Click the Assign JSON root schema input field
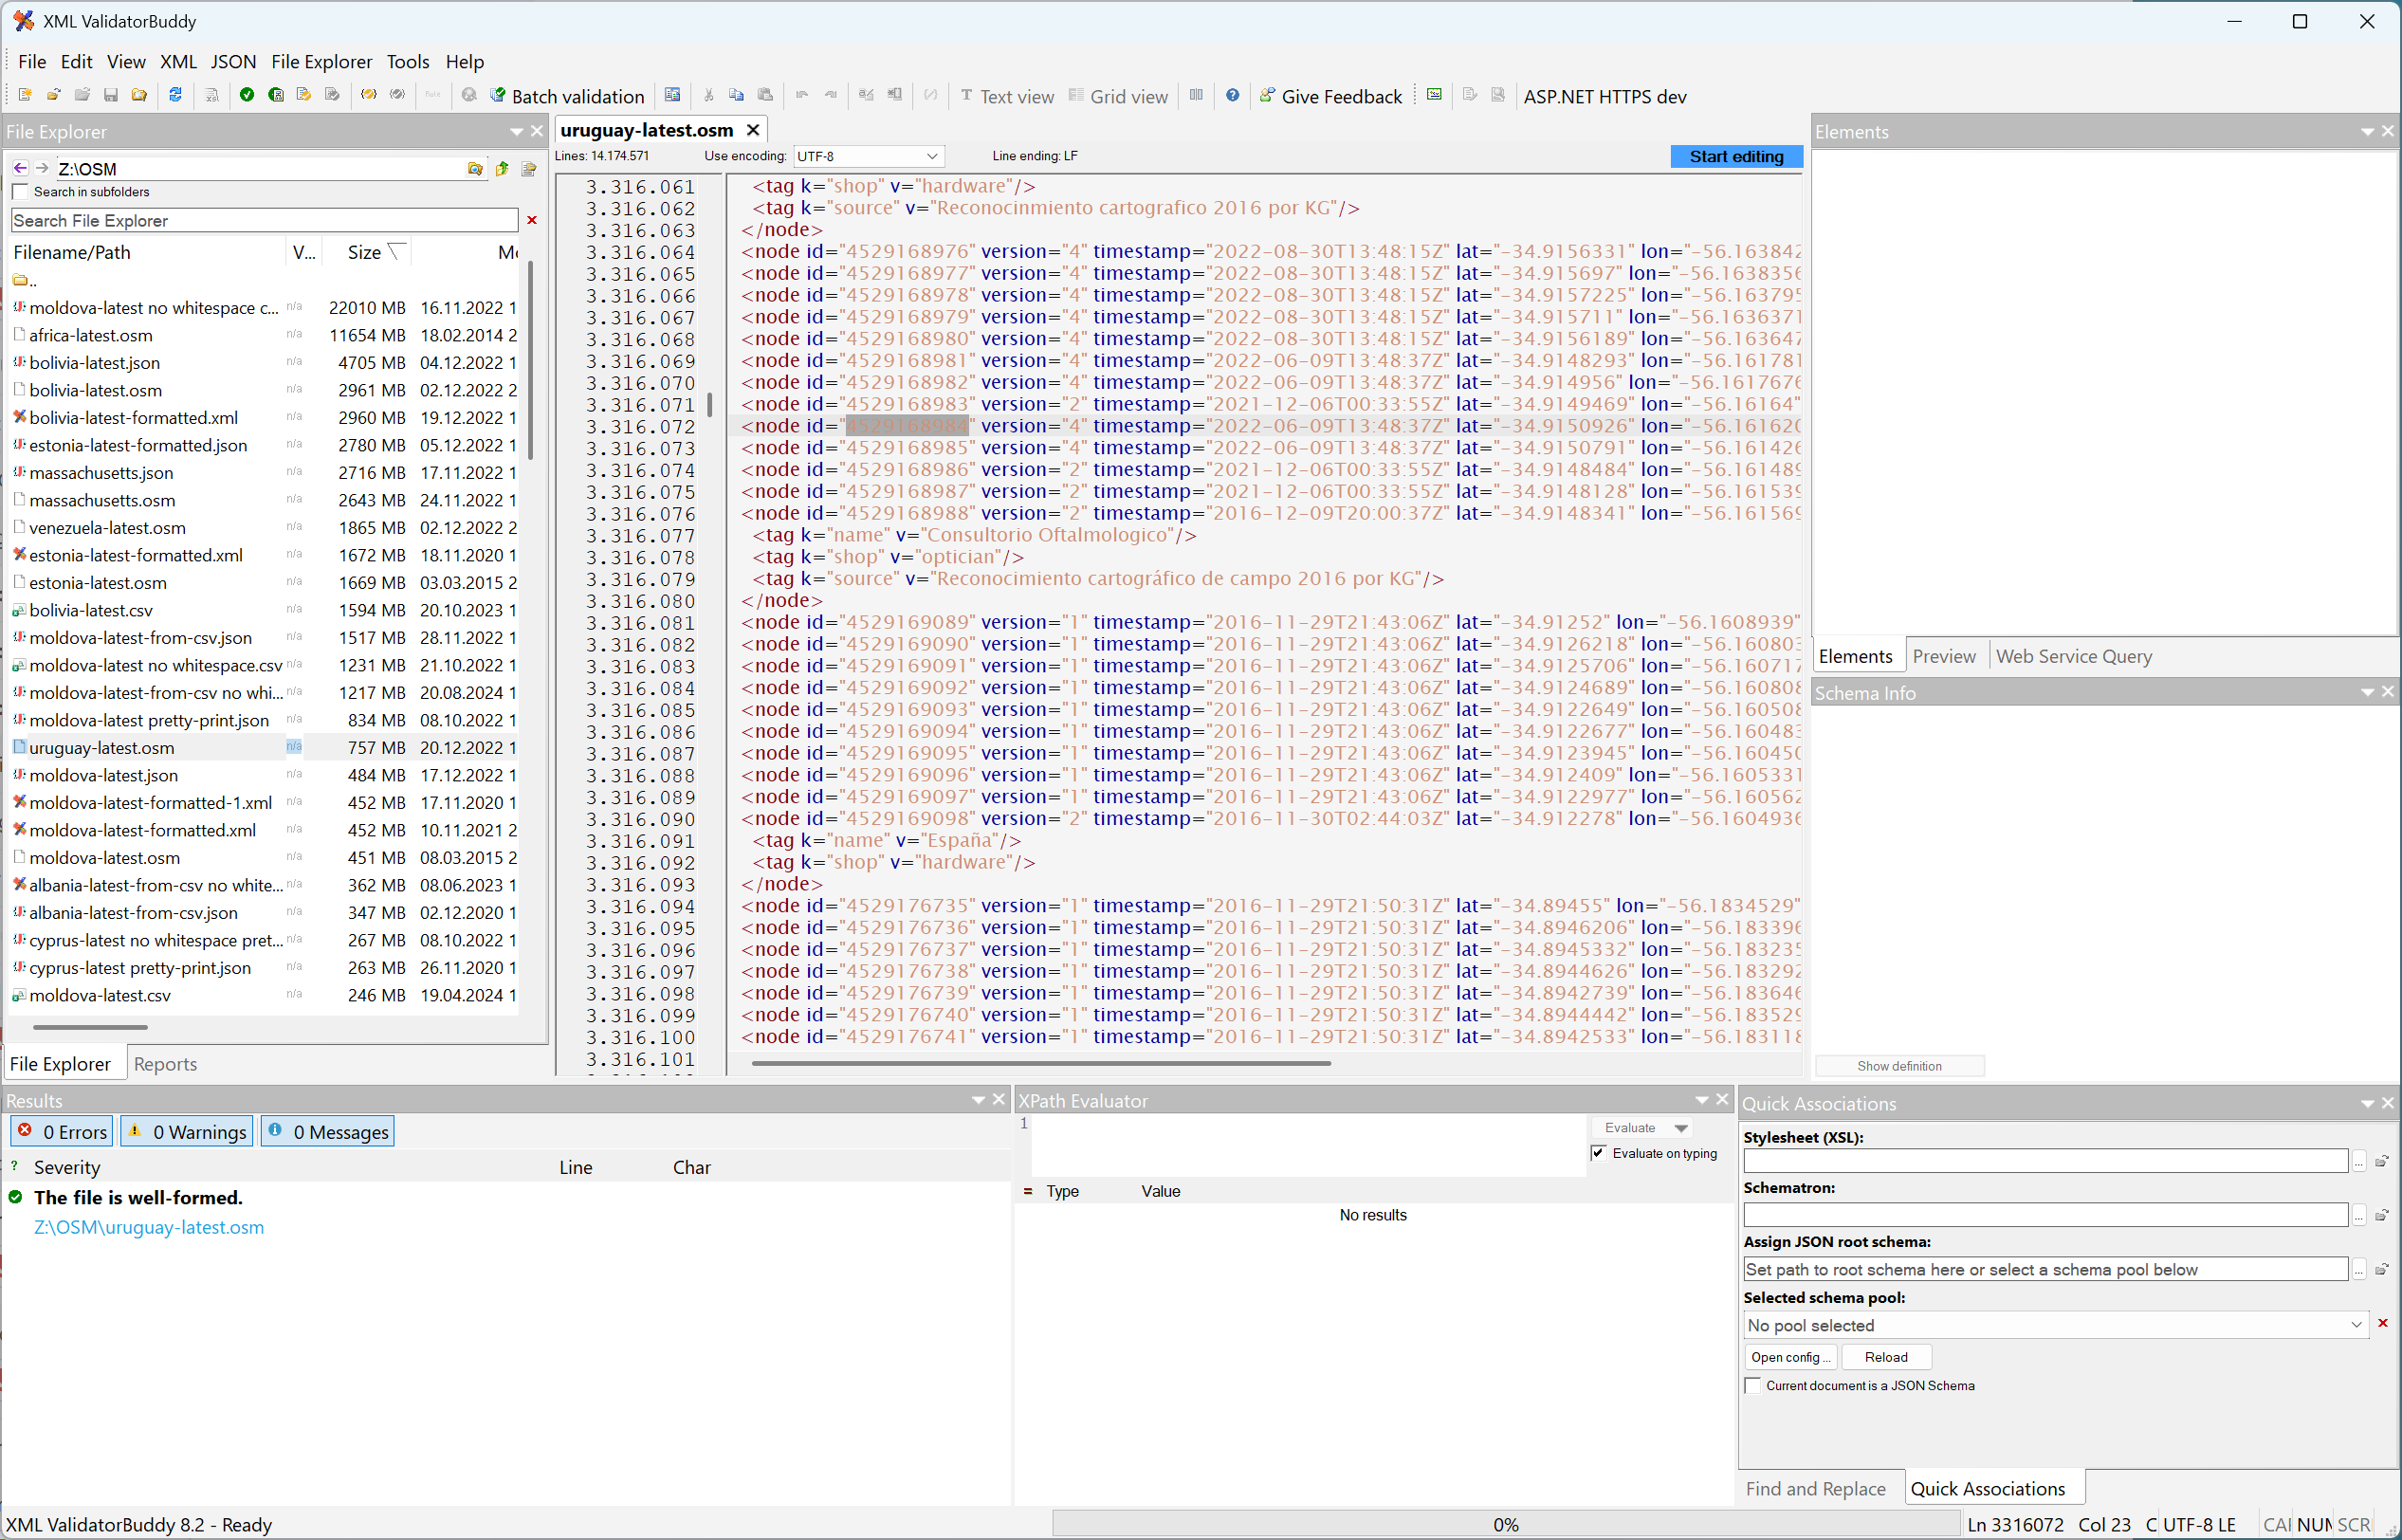The image size is (2402, 1540). (x=2045, y=1269)
